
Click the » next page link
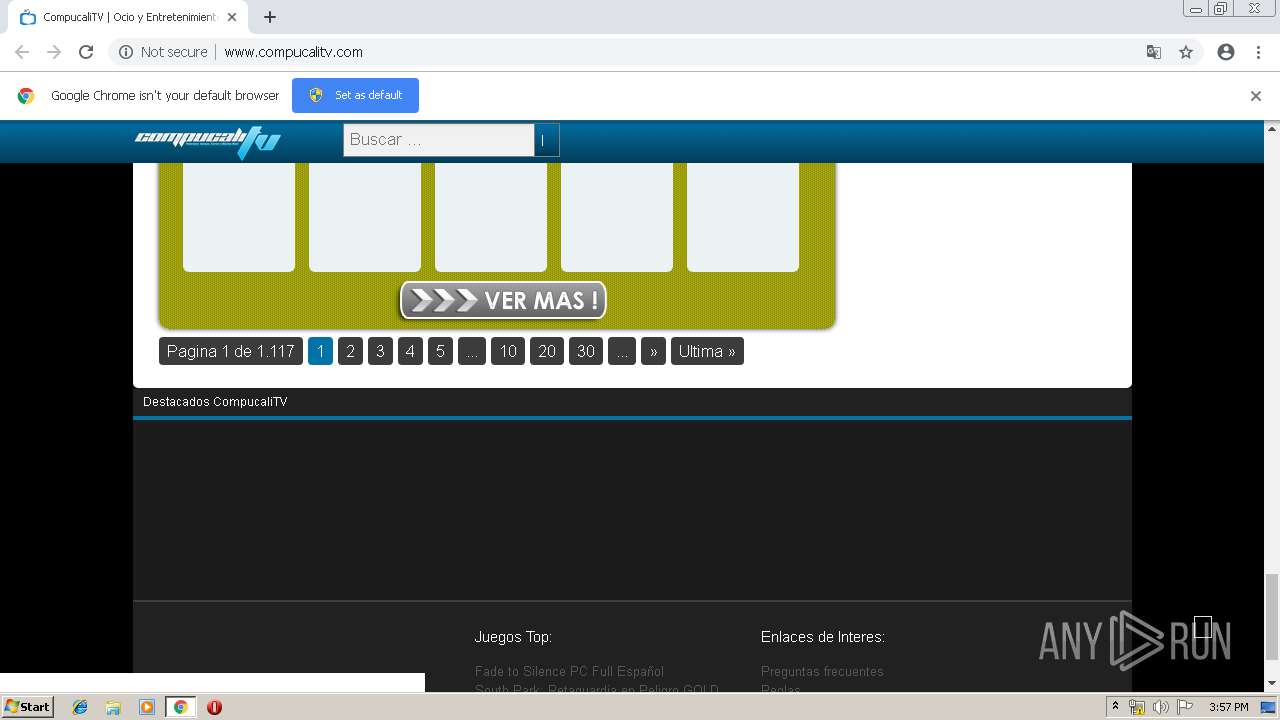click(653, 351)
